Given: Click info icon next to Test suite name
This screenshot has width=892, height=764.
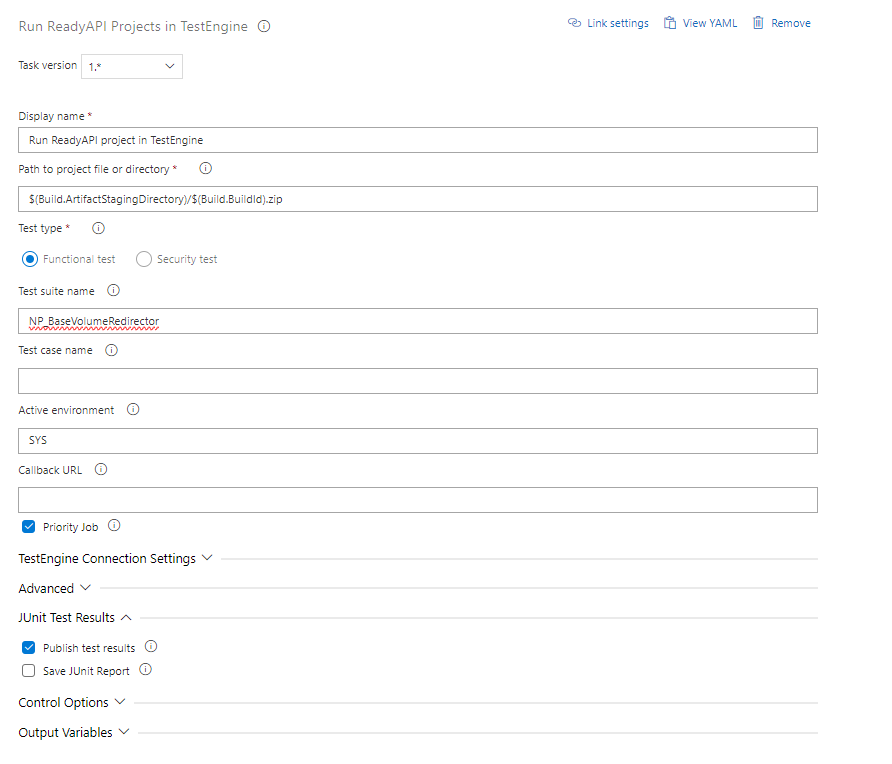Looking at the screenshot, I should click(113, 291).
